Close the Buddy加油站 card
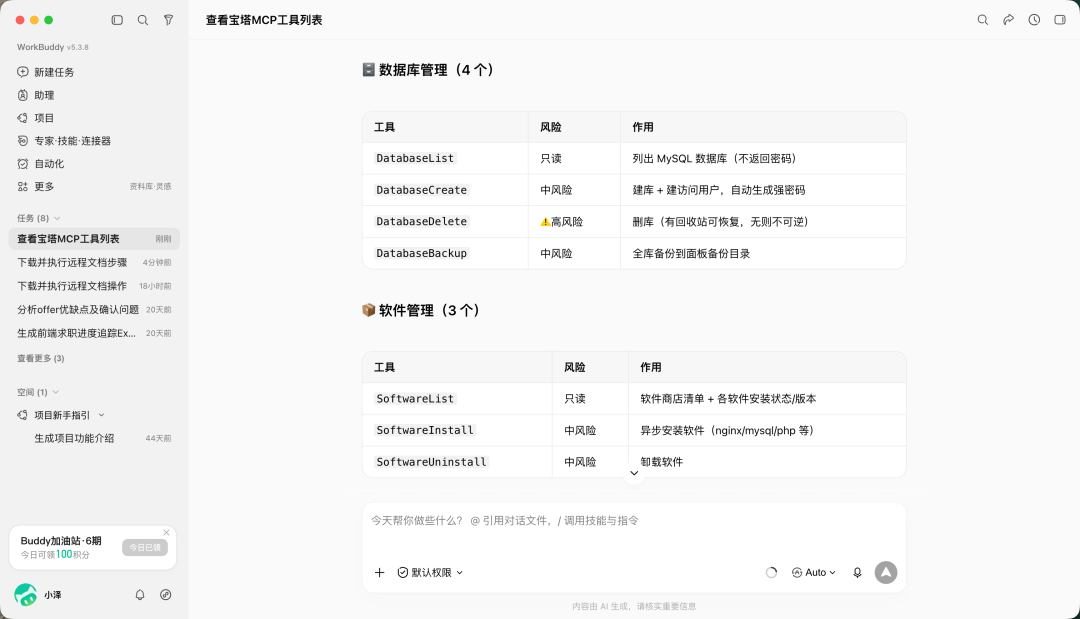The height and width of the screenshot is (619, 1080). tap(166, 532)
